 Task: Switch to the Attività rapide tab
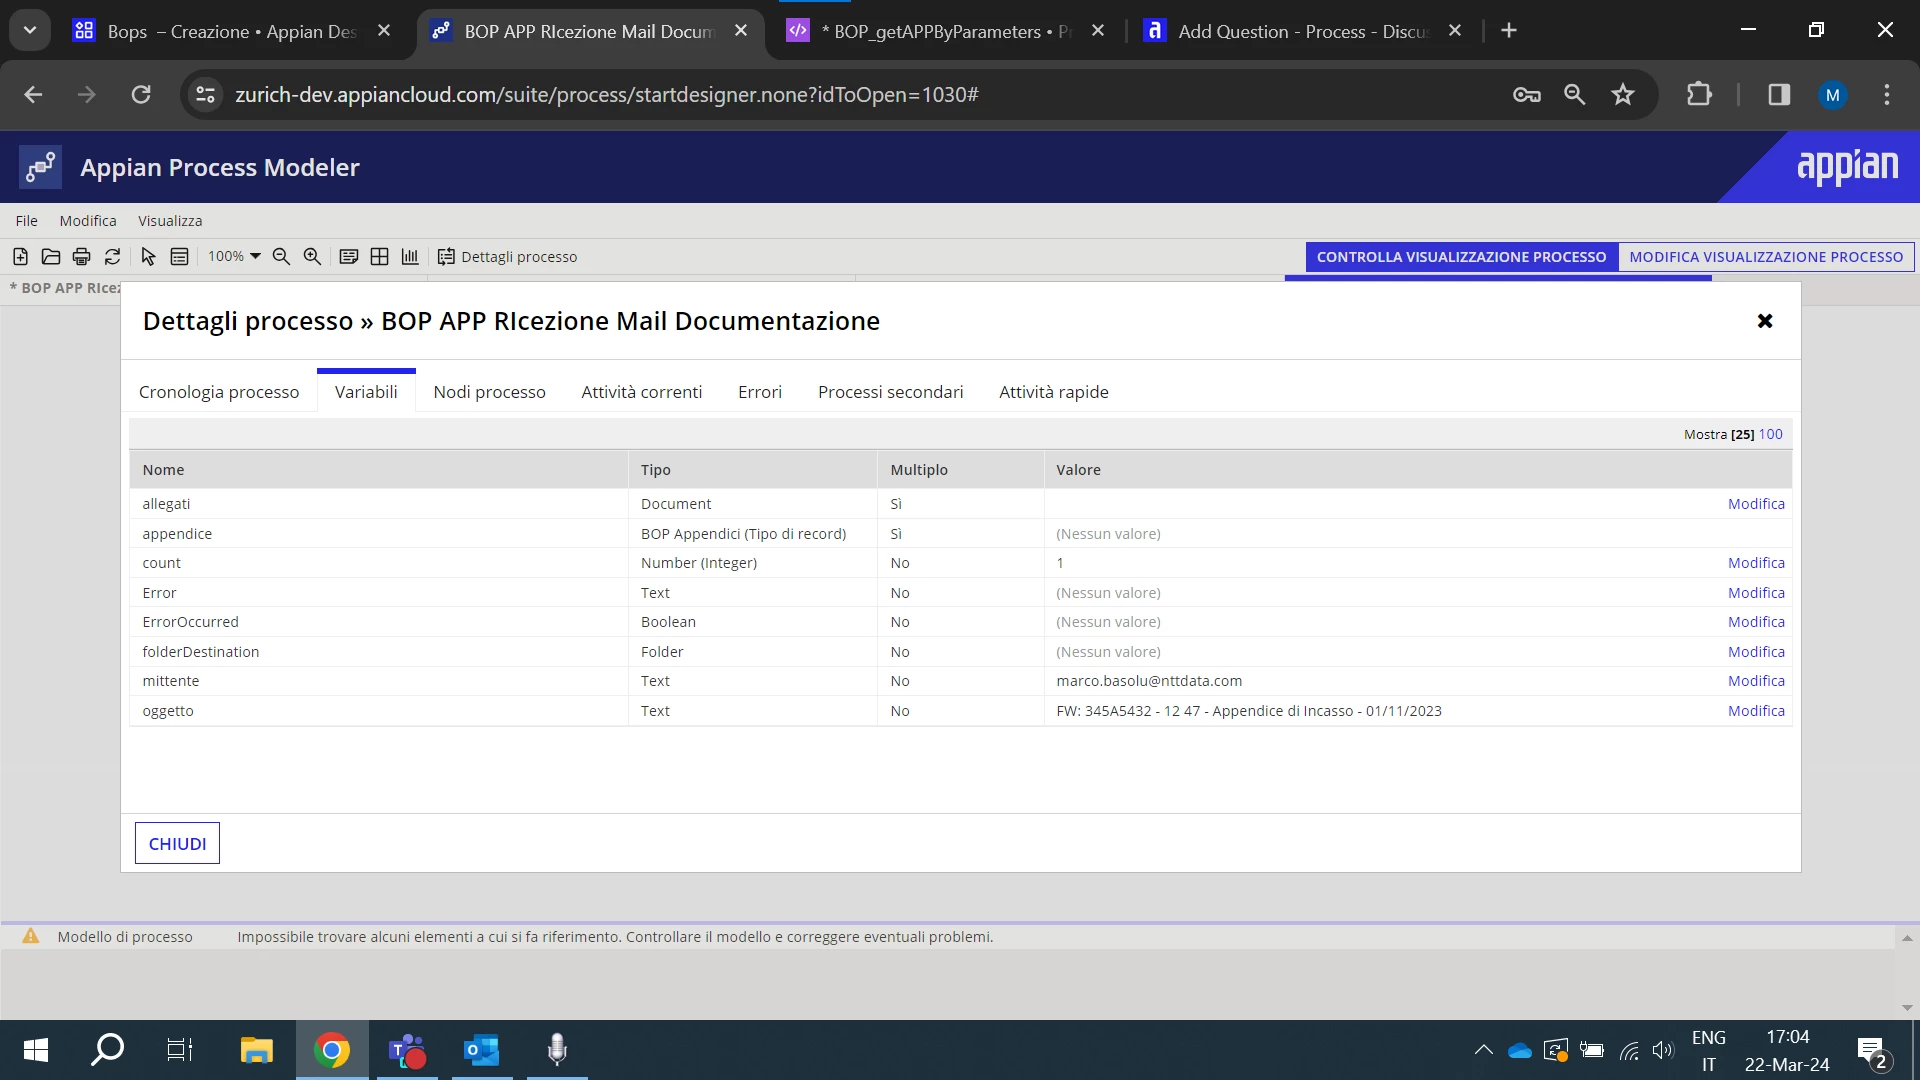tap(1054, 392)
